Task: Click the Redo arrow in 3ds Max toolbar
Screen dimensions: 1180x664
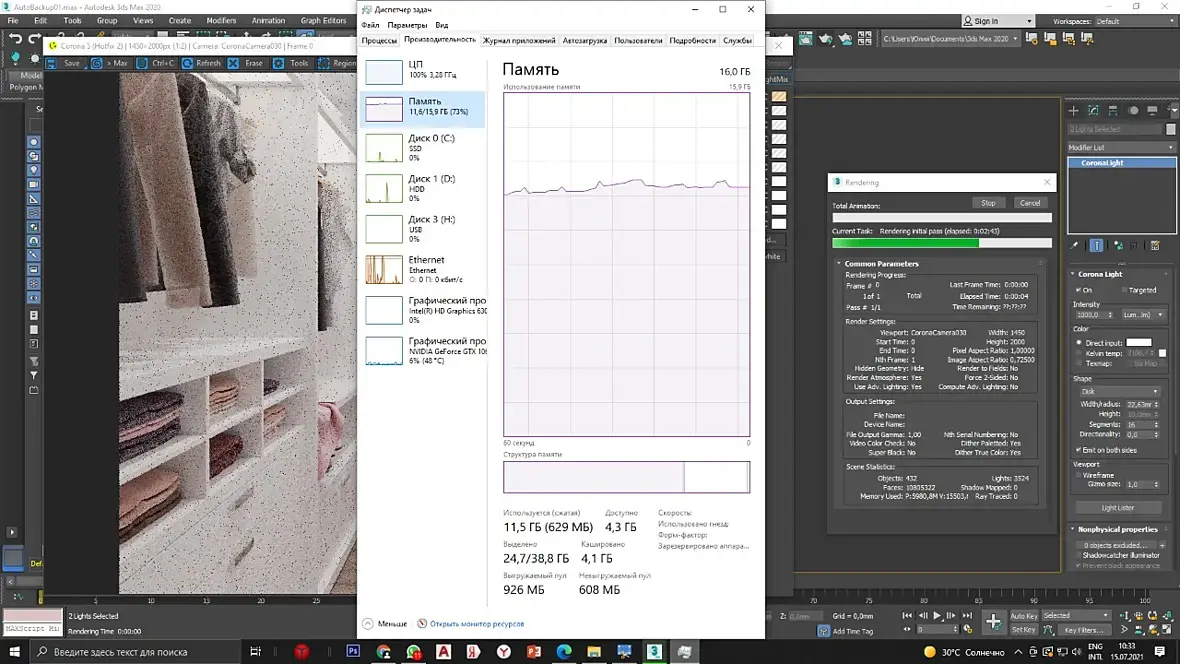Action: pos(35,38)
